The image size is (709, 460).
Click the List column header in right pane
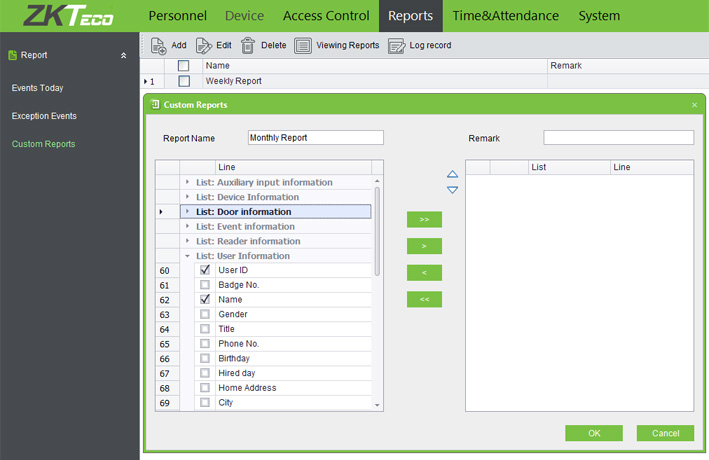pos(569,167)
